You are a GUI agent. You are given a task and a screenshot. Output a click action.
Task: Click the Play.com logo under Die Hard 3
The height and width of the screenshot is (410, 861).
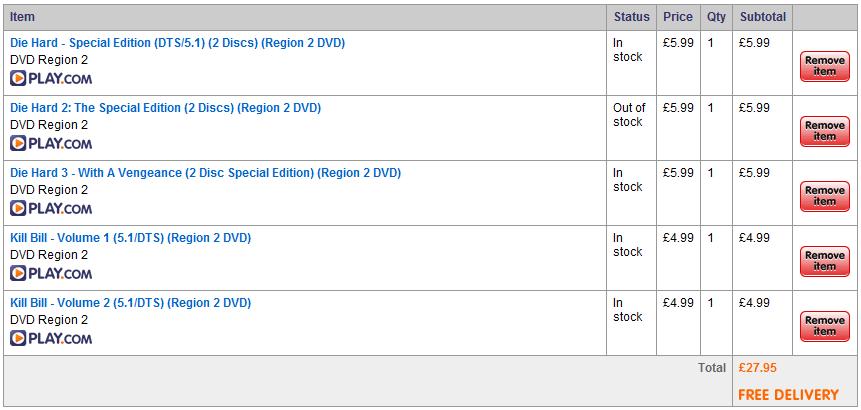(x=51, y=209)
